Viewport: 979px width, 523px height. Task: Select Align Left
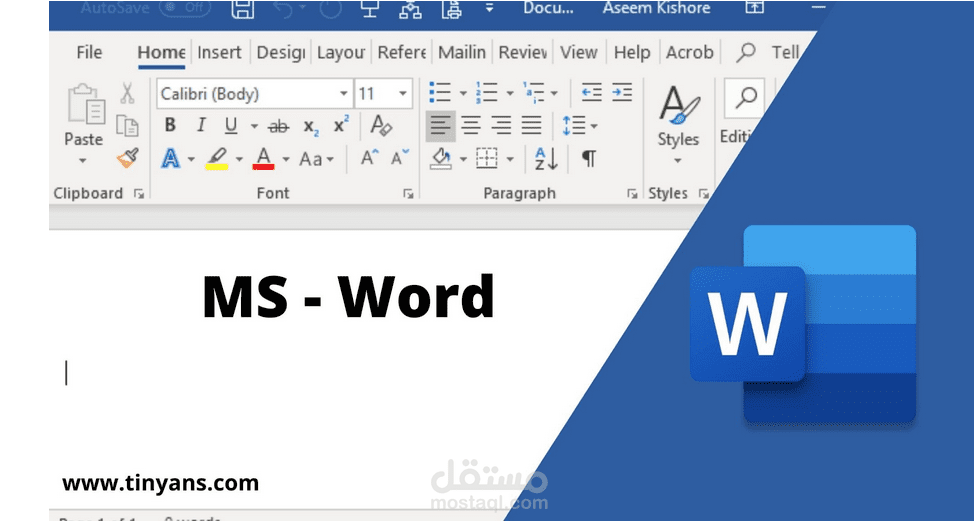tap(440, 126)
